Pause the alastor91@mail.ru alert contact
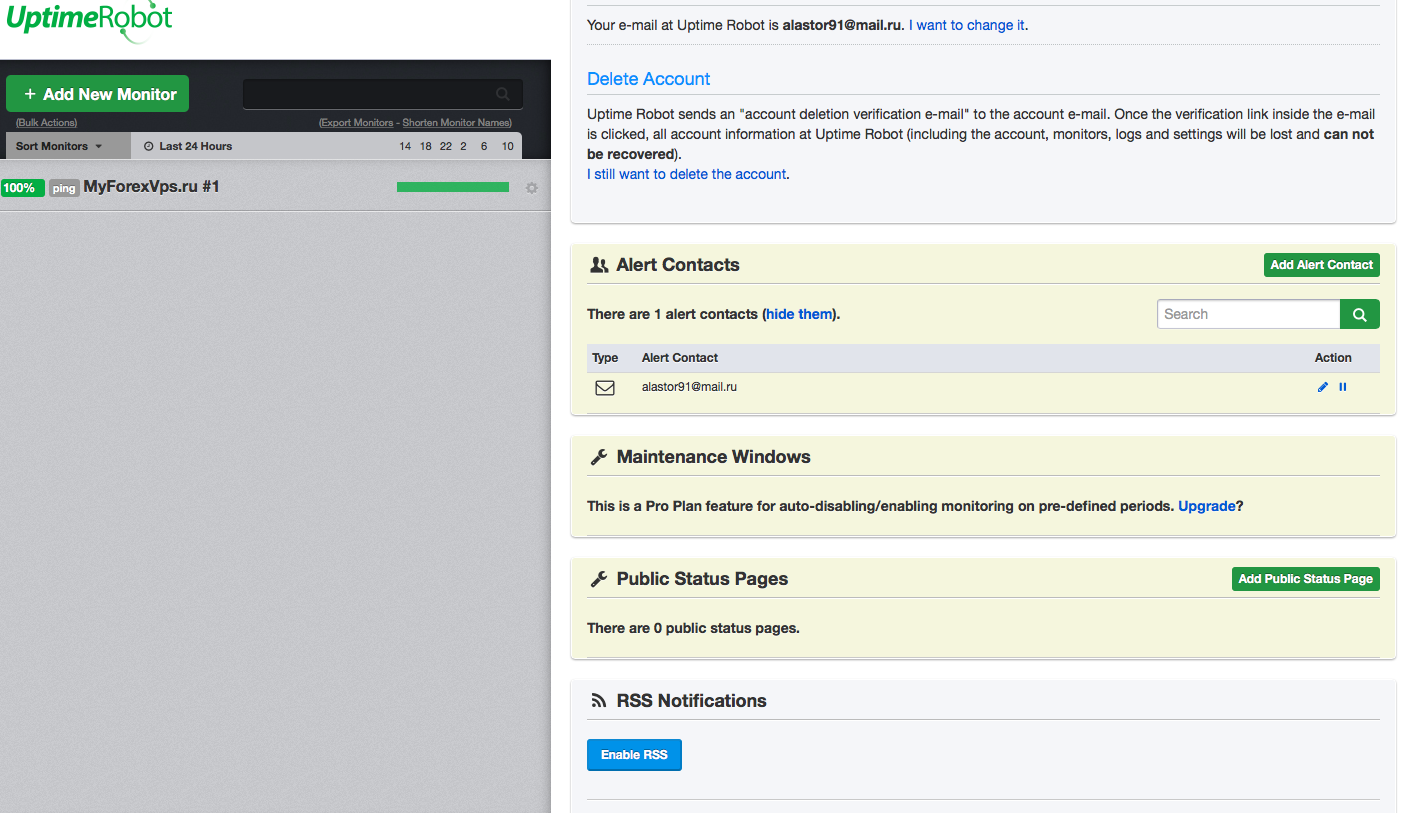This screenshot has height=813, width=1424. (x=1343, y=387)
